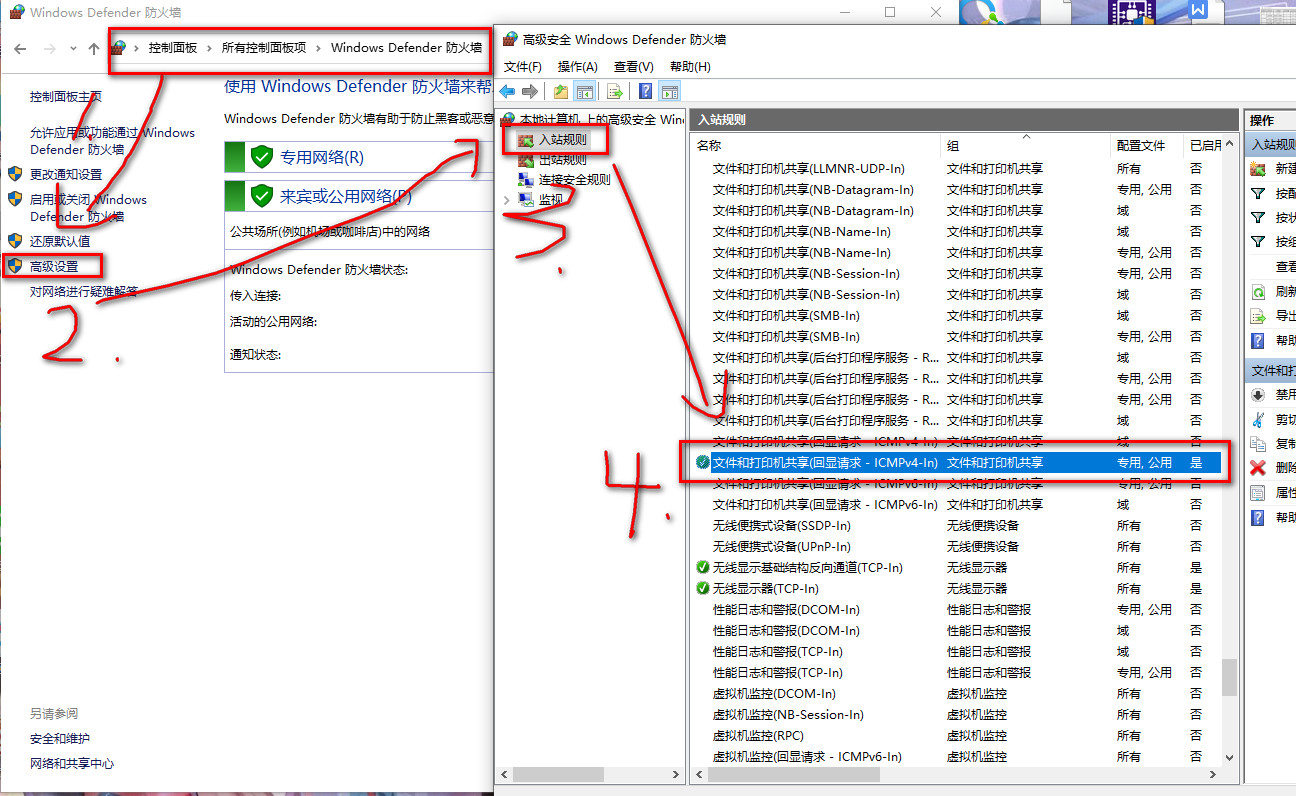Image resolution: width=1296 pixels, height=796 pixels.
Task: Click the blue back arrow in firewall toolbar
Action: tap(507, 92)
